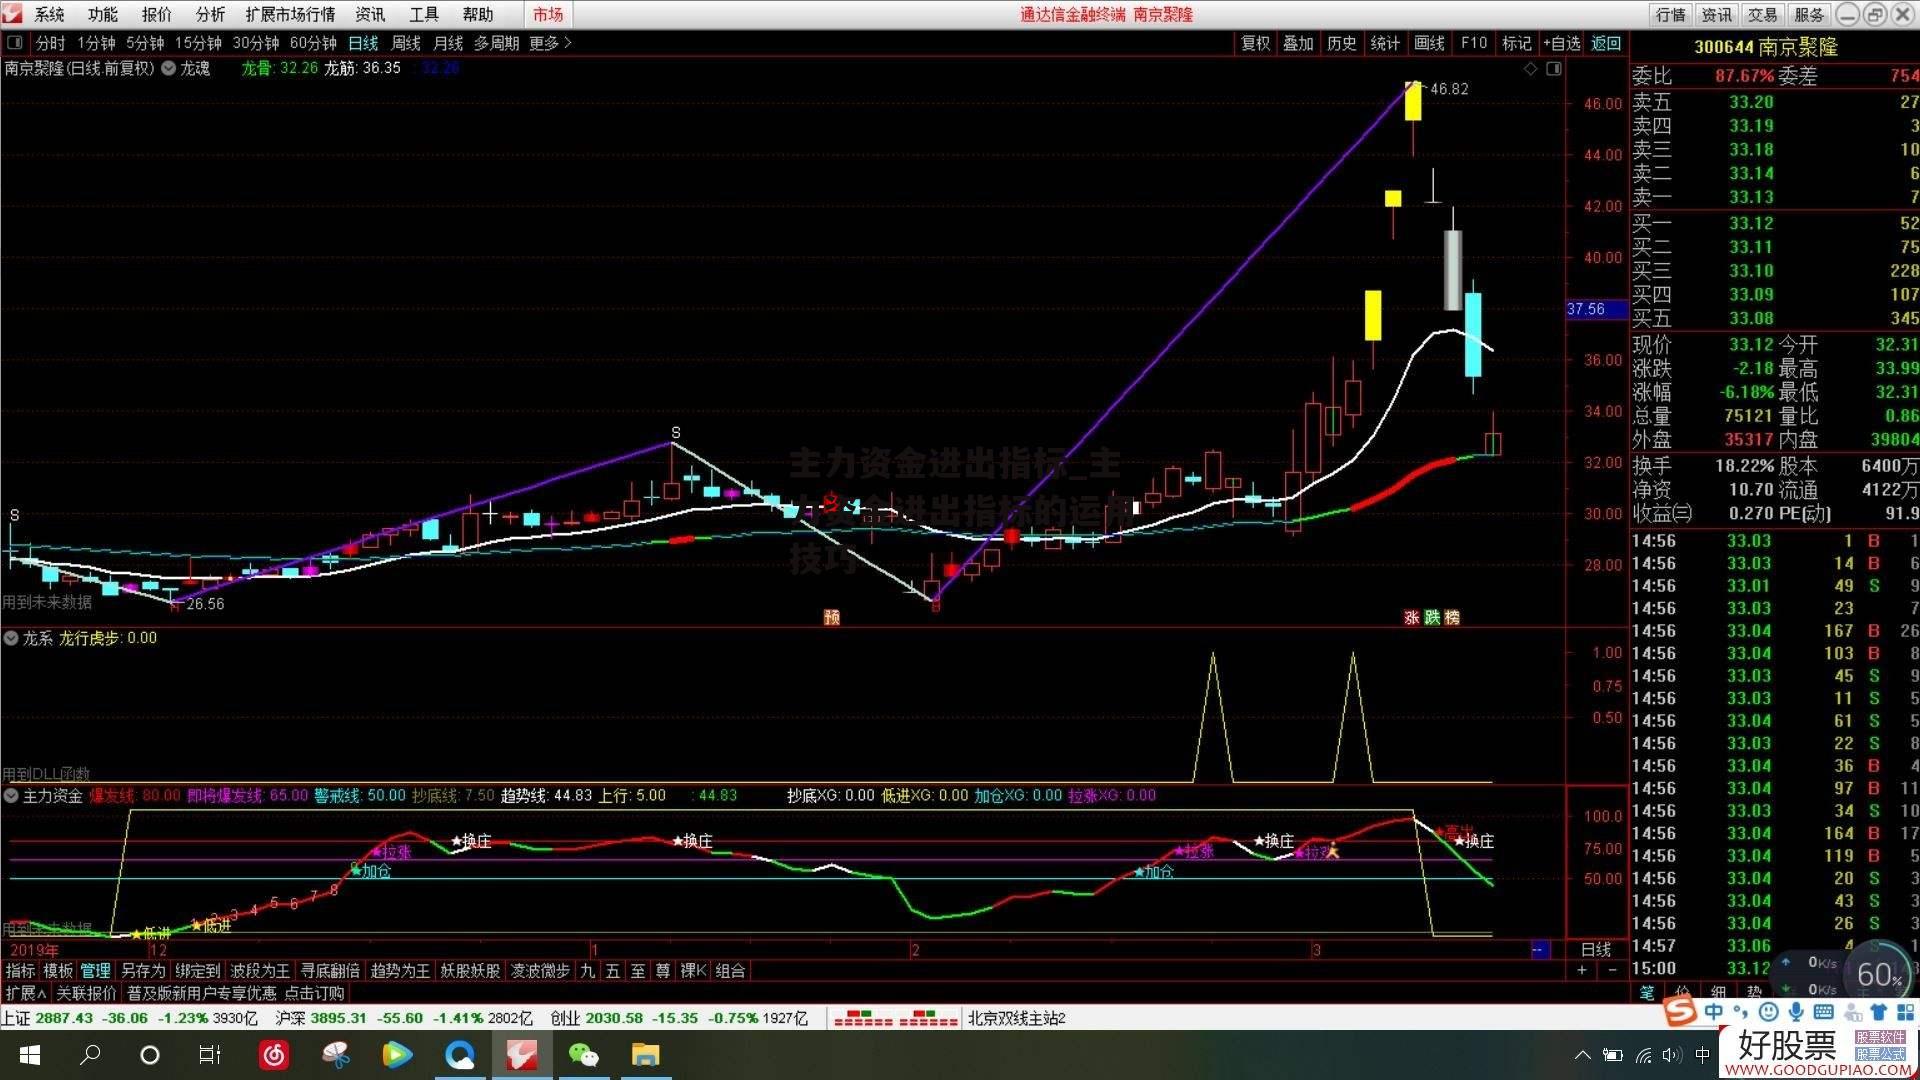Click the volume icon in system tray

[x=1672, y=1055]
